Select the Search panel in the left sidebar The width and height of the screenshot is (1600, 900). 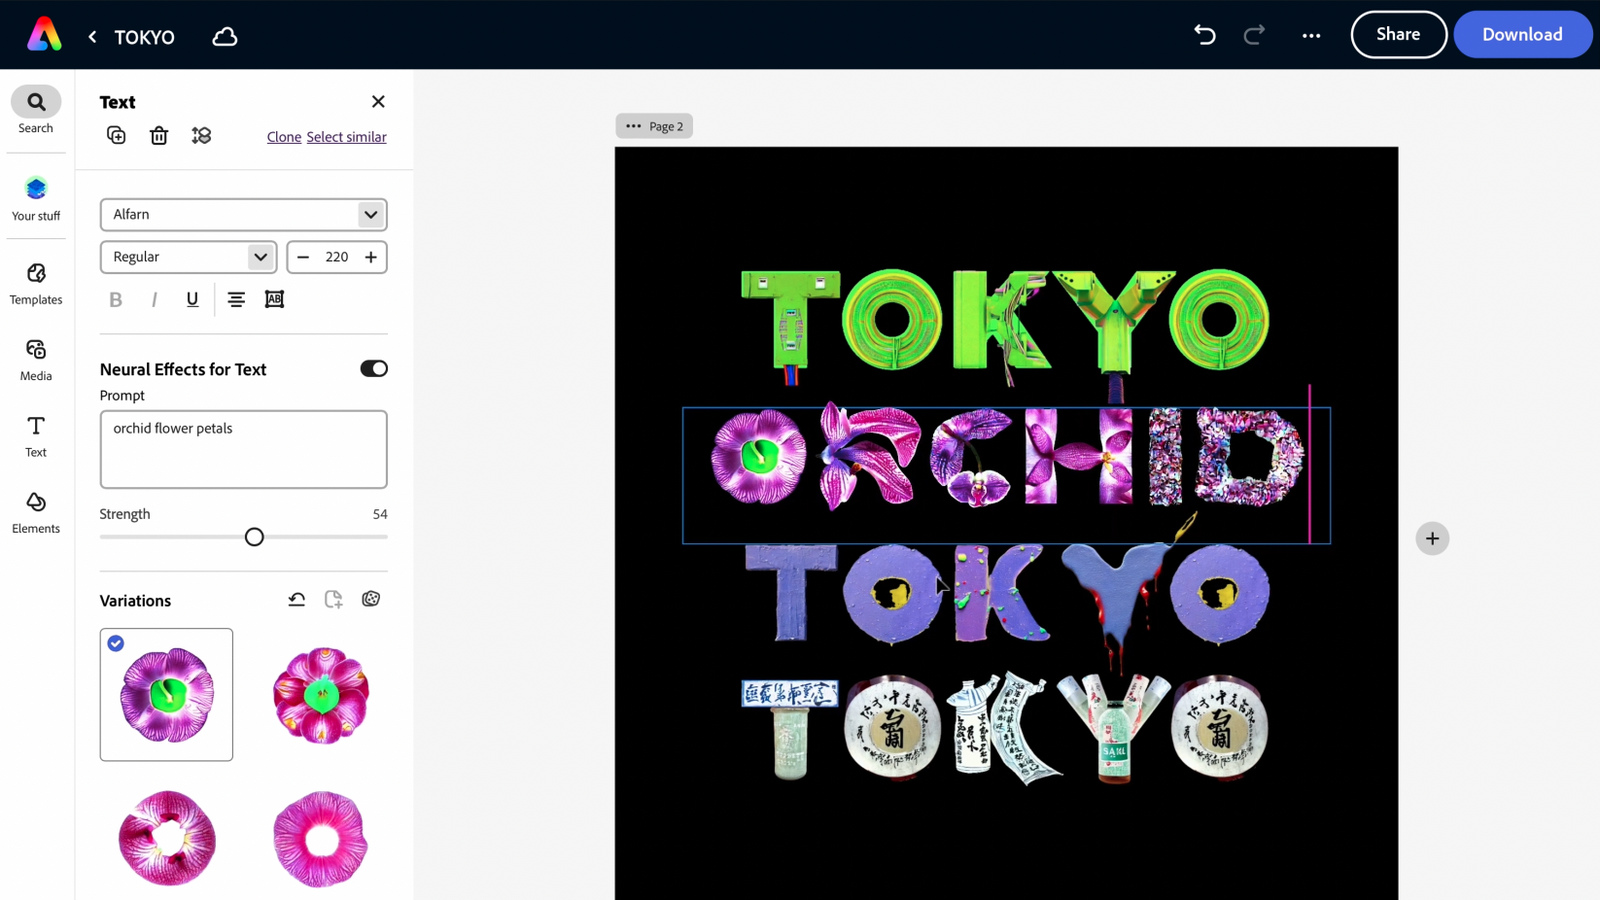36,110
